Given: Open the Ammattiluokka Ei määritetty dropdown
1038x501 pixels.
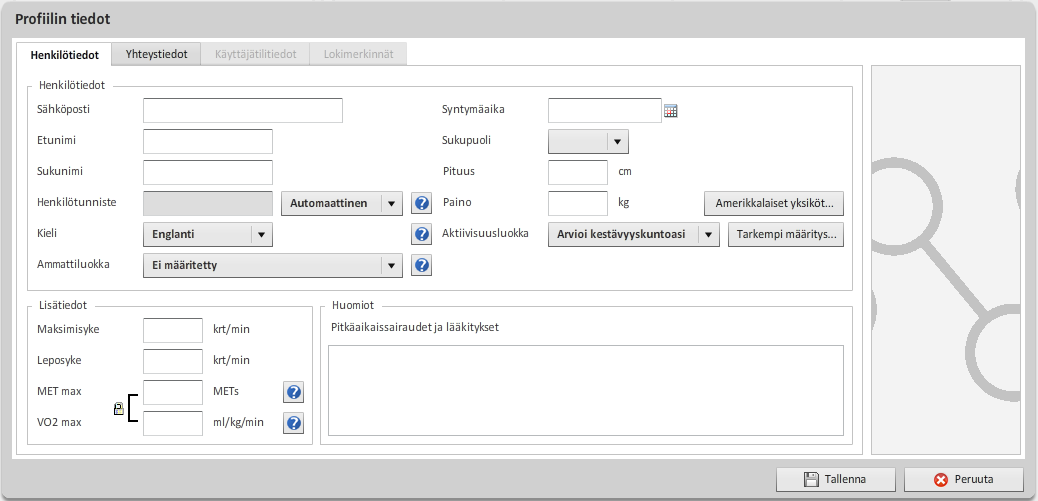Looking at the screenshot, I should point(273,265).
